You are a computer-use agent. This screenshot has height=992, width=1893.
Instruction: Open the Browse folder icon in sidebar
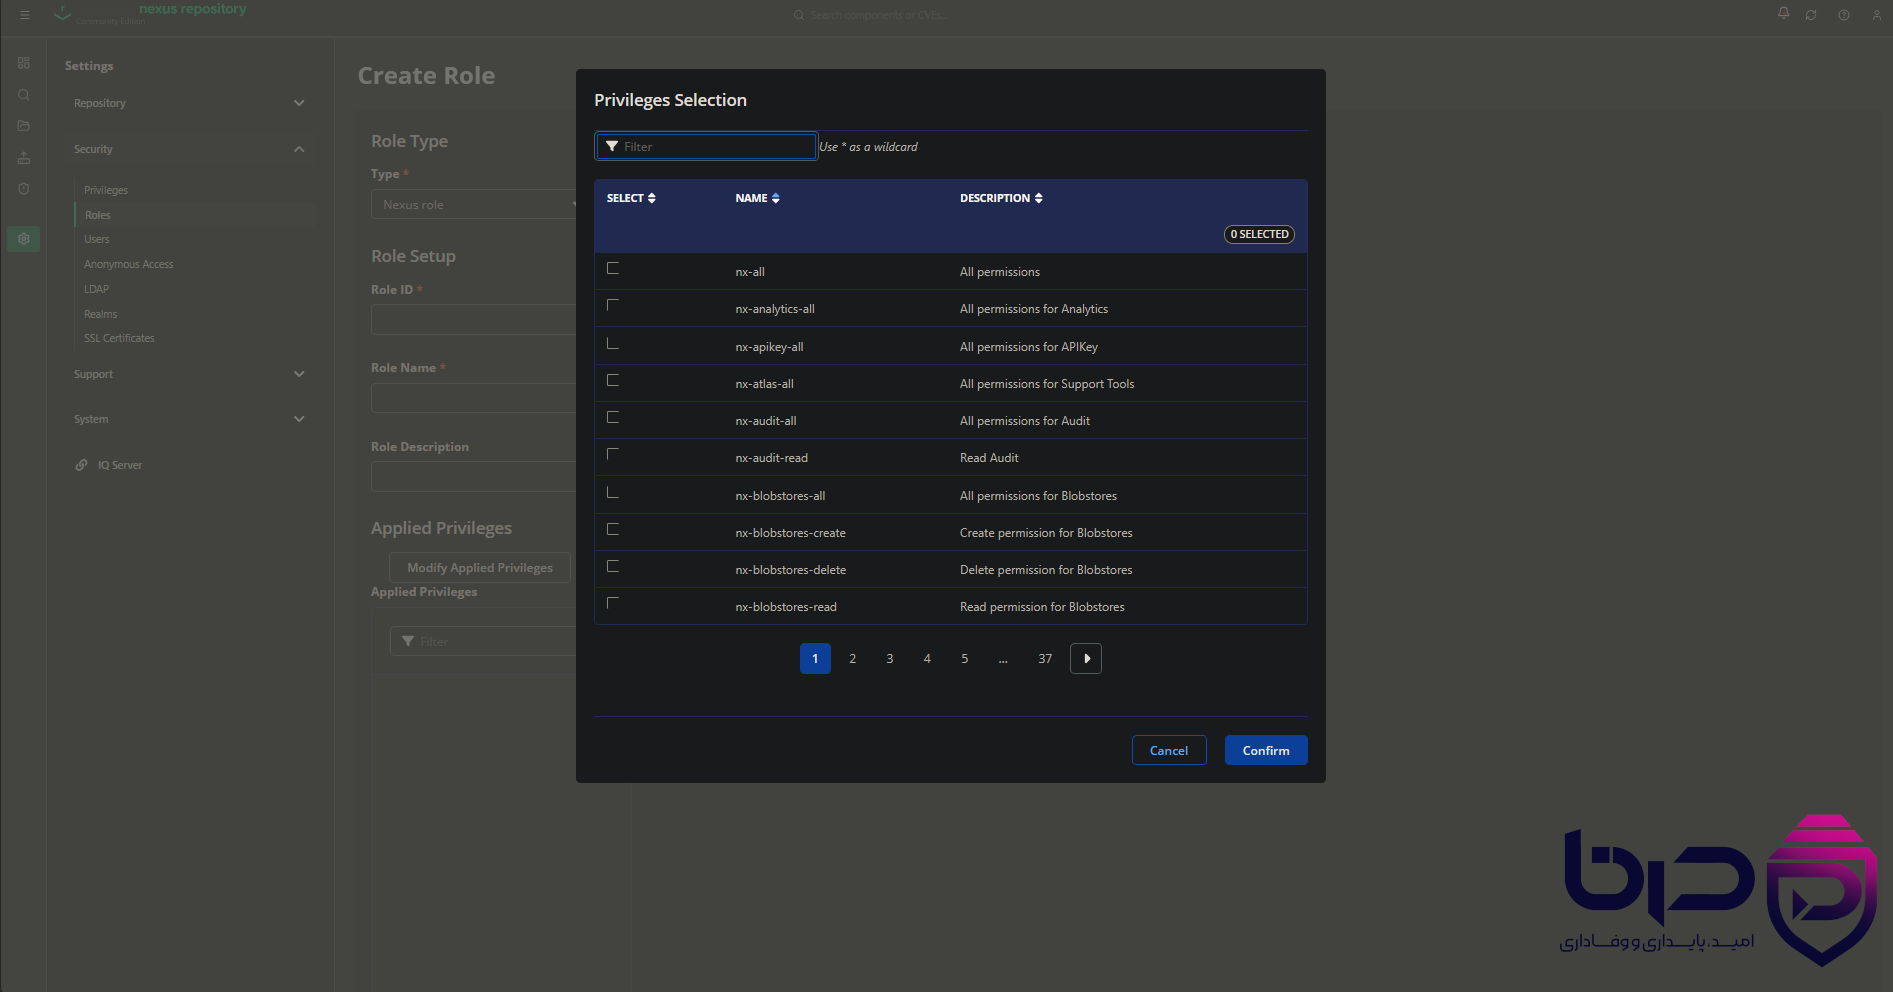click(x=24, y=126)
